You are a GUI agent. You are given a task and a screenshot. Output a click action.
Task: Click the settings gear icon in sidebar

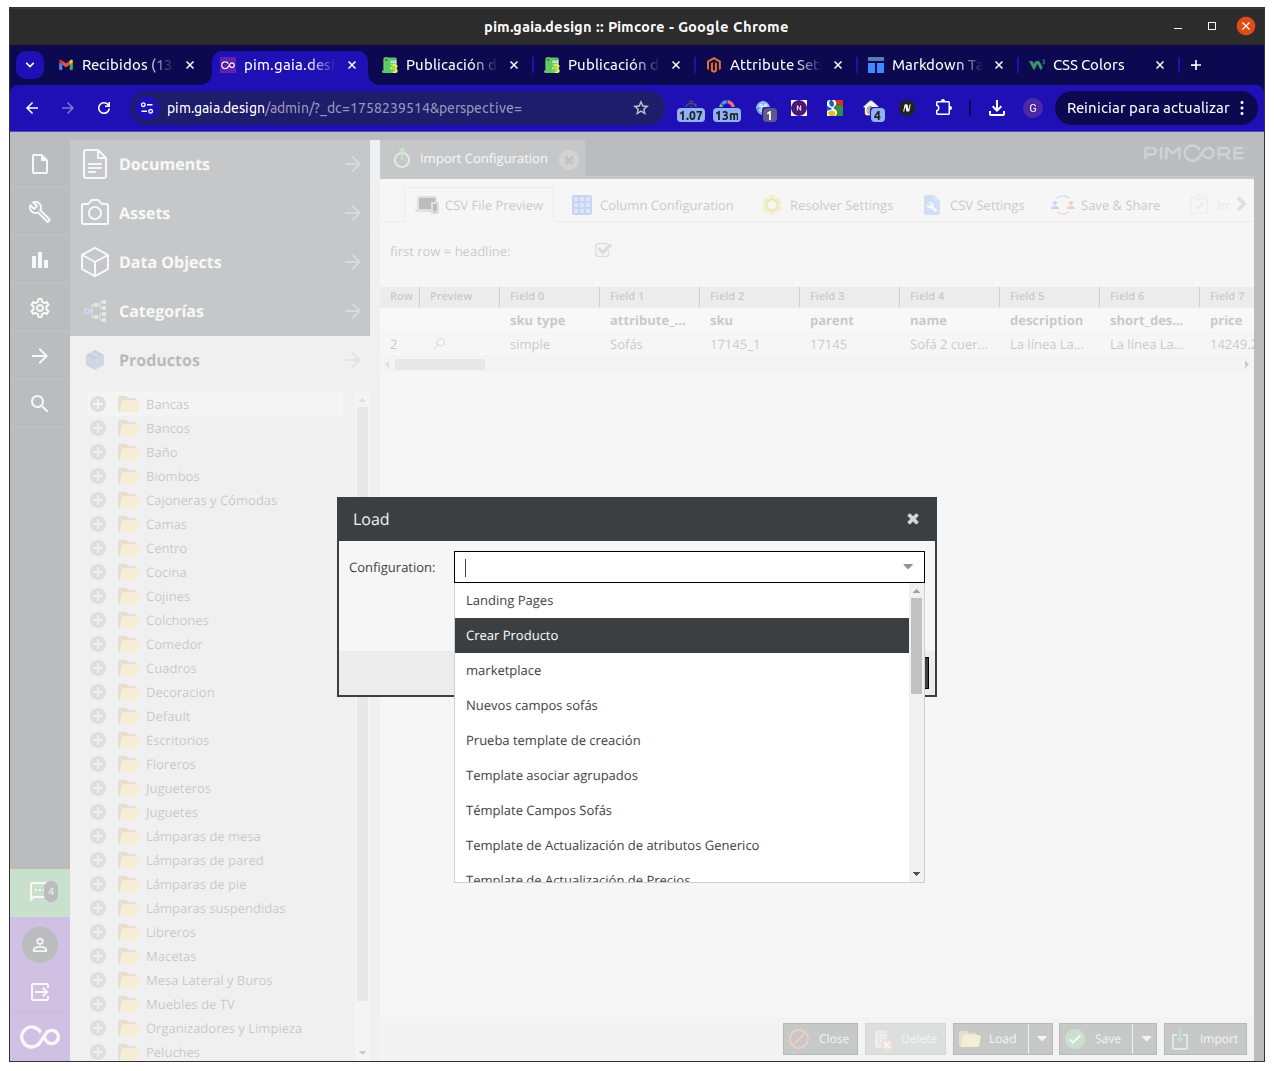pos(40,308)
